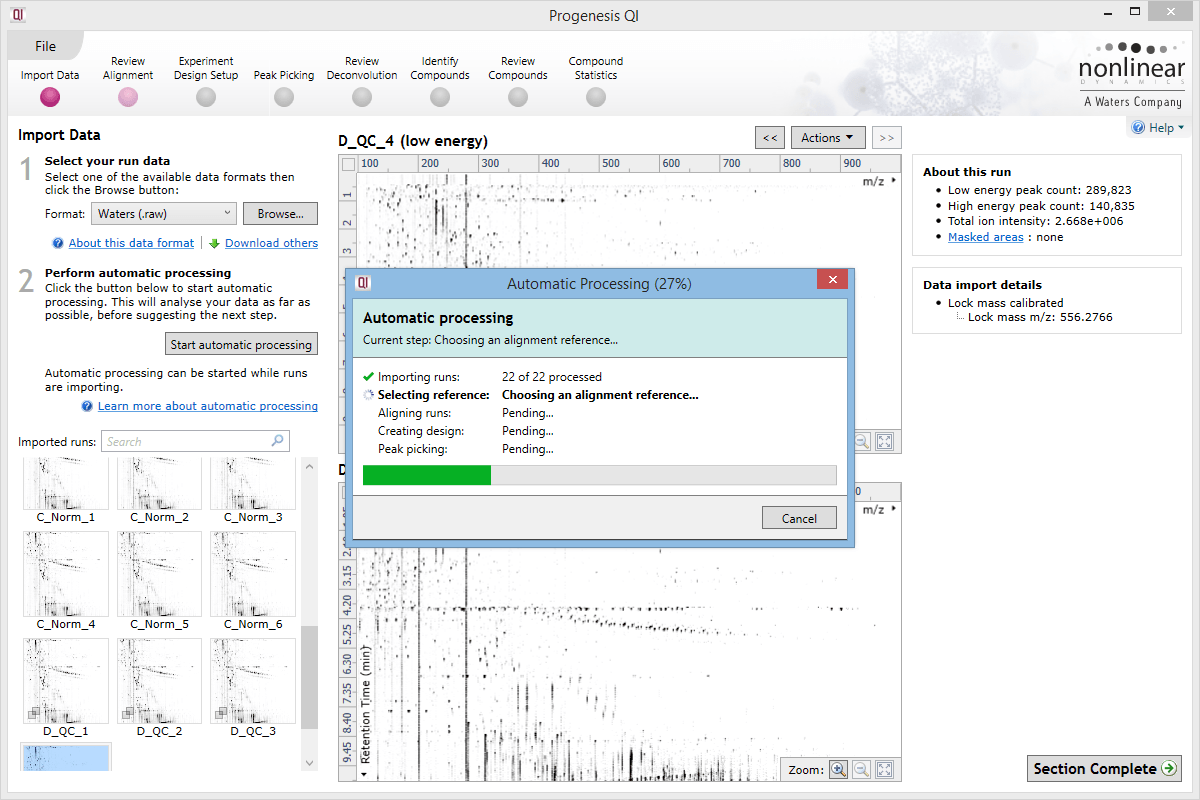This screenshot has width=1200, height=800.
Task: Click the magnifier in Imported runs search
Action: (x=277, y=441)
